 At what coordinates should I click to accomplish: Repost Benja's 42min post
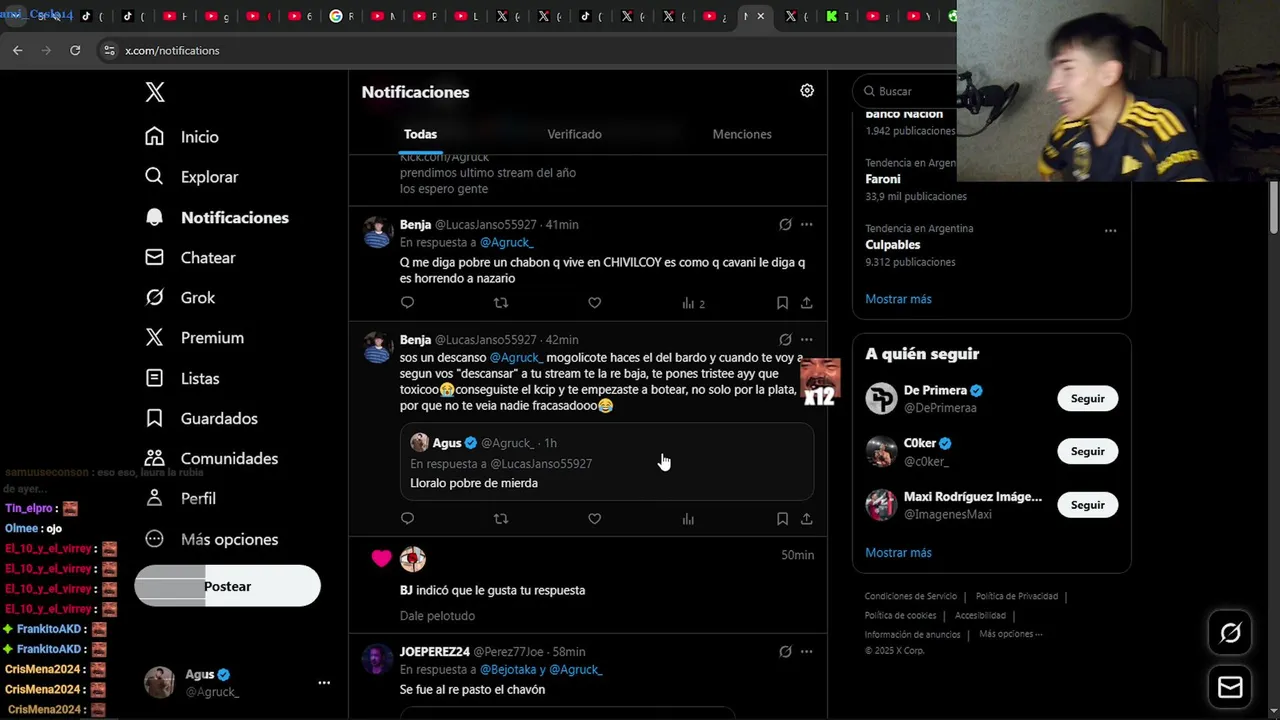click(x=501, y=519)
